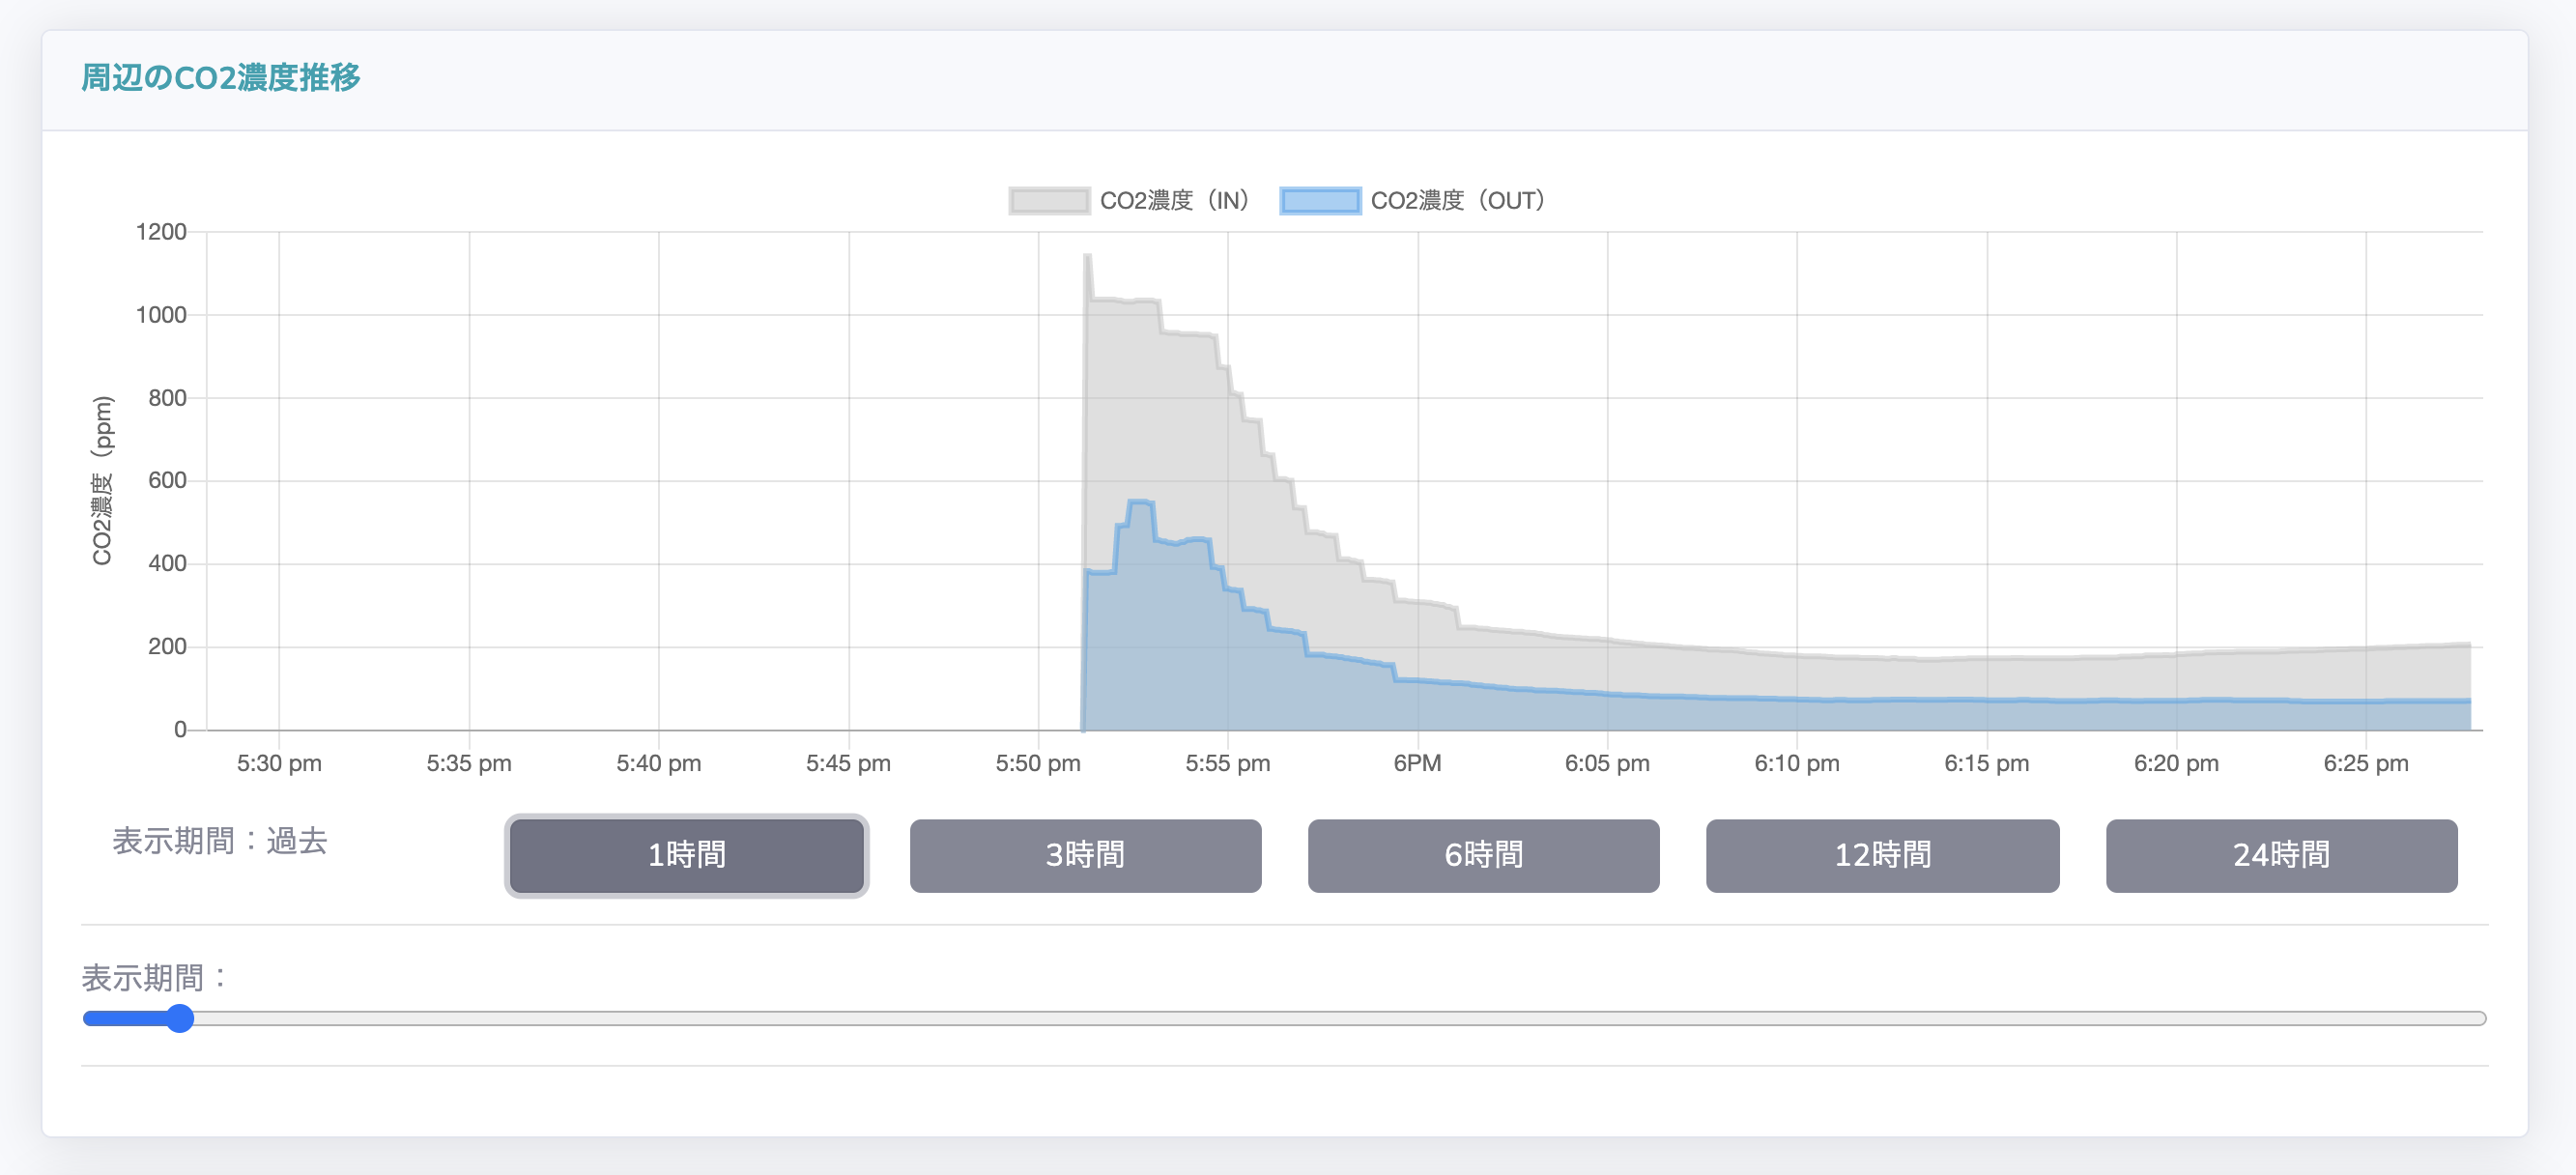Viewport: 2576px width, 1175px height.
Task: Click the far right end of slider track
Action: [x=2480, y=1018]
